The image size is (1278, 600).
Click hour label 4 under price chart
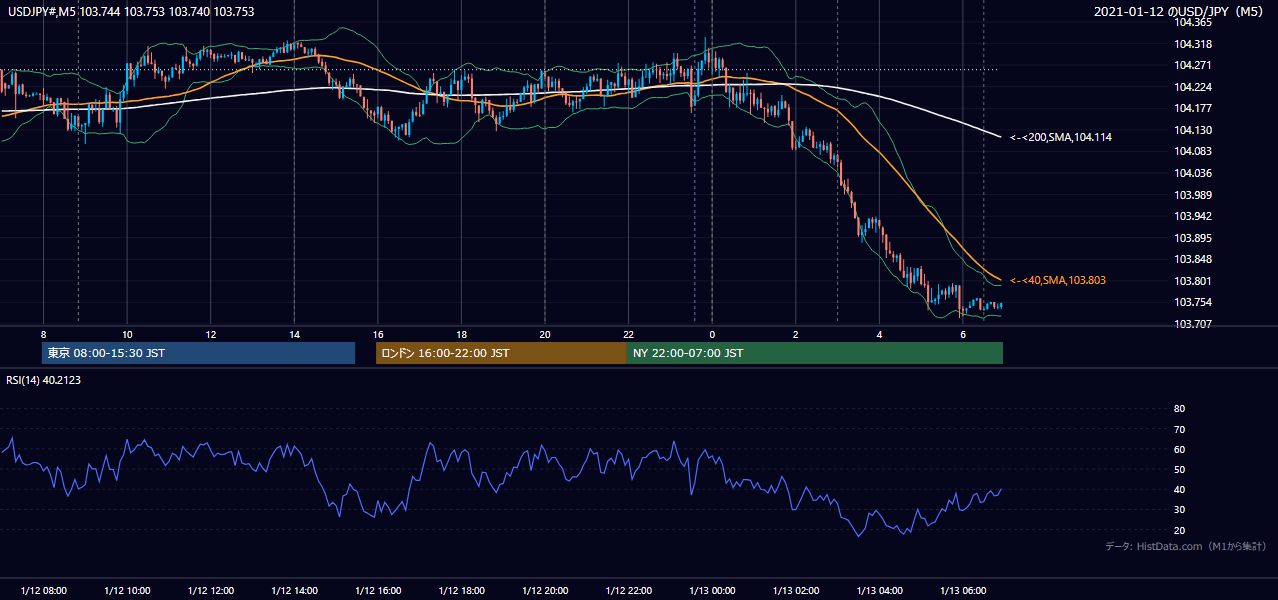pyautogui.click(x=879, y=334)
